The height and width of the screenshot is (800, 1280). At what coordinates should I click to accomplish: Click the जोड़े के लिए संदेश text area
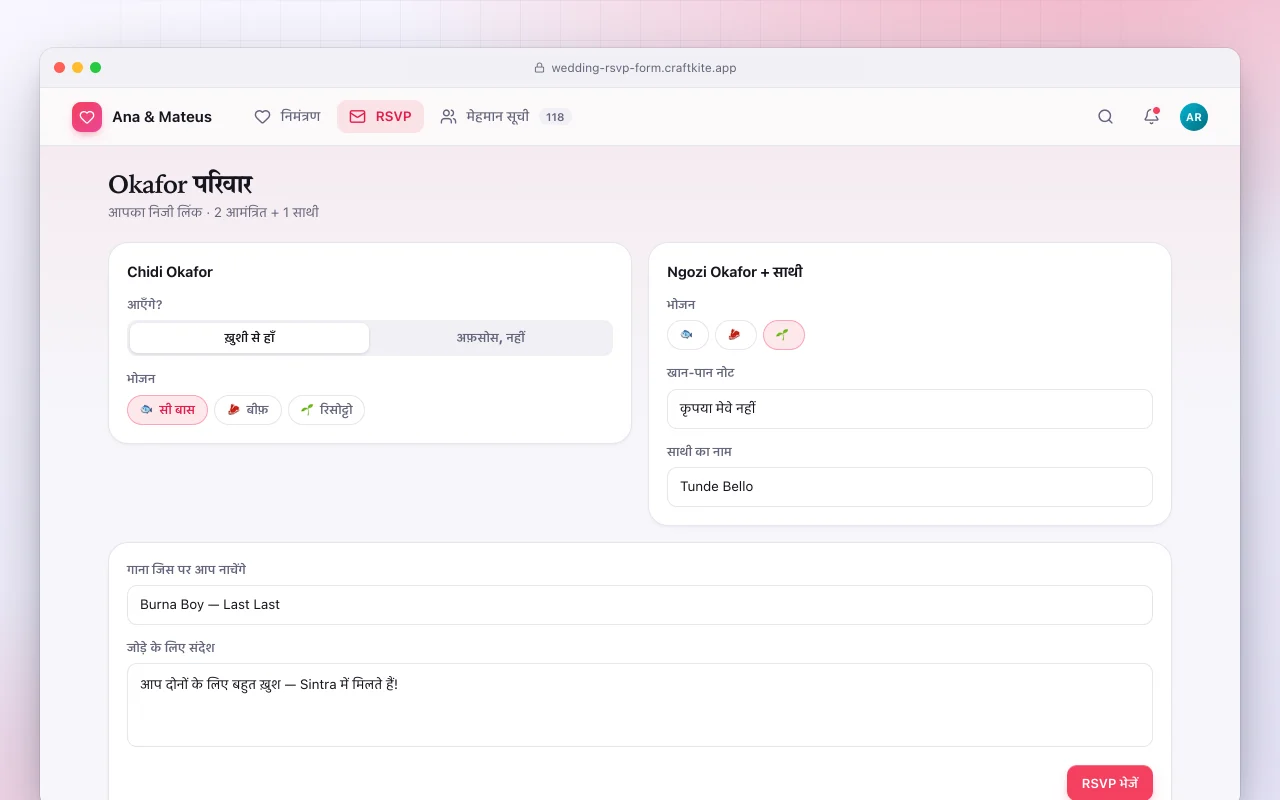tap(640, 705)
